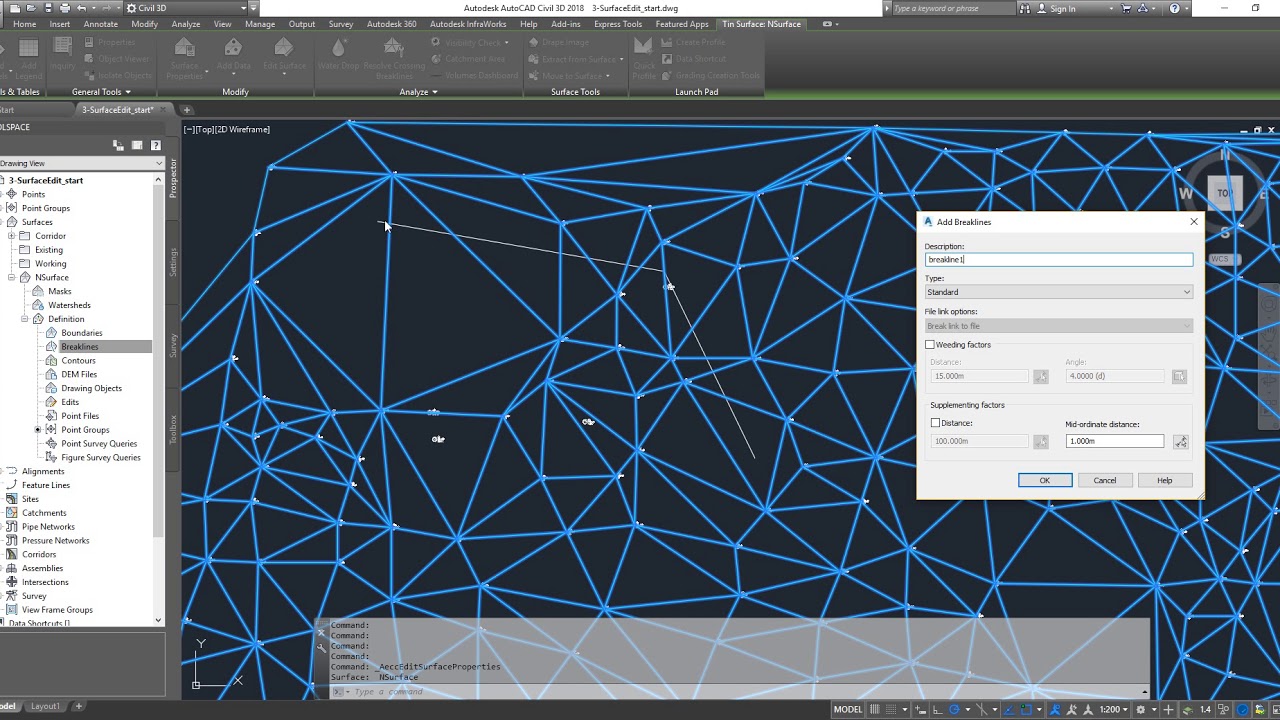1280x720 pixels.
Task: Open the Survey ribbon tab
Action: (341, 24)
